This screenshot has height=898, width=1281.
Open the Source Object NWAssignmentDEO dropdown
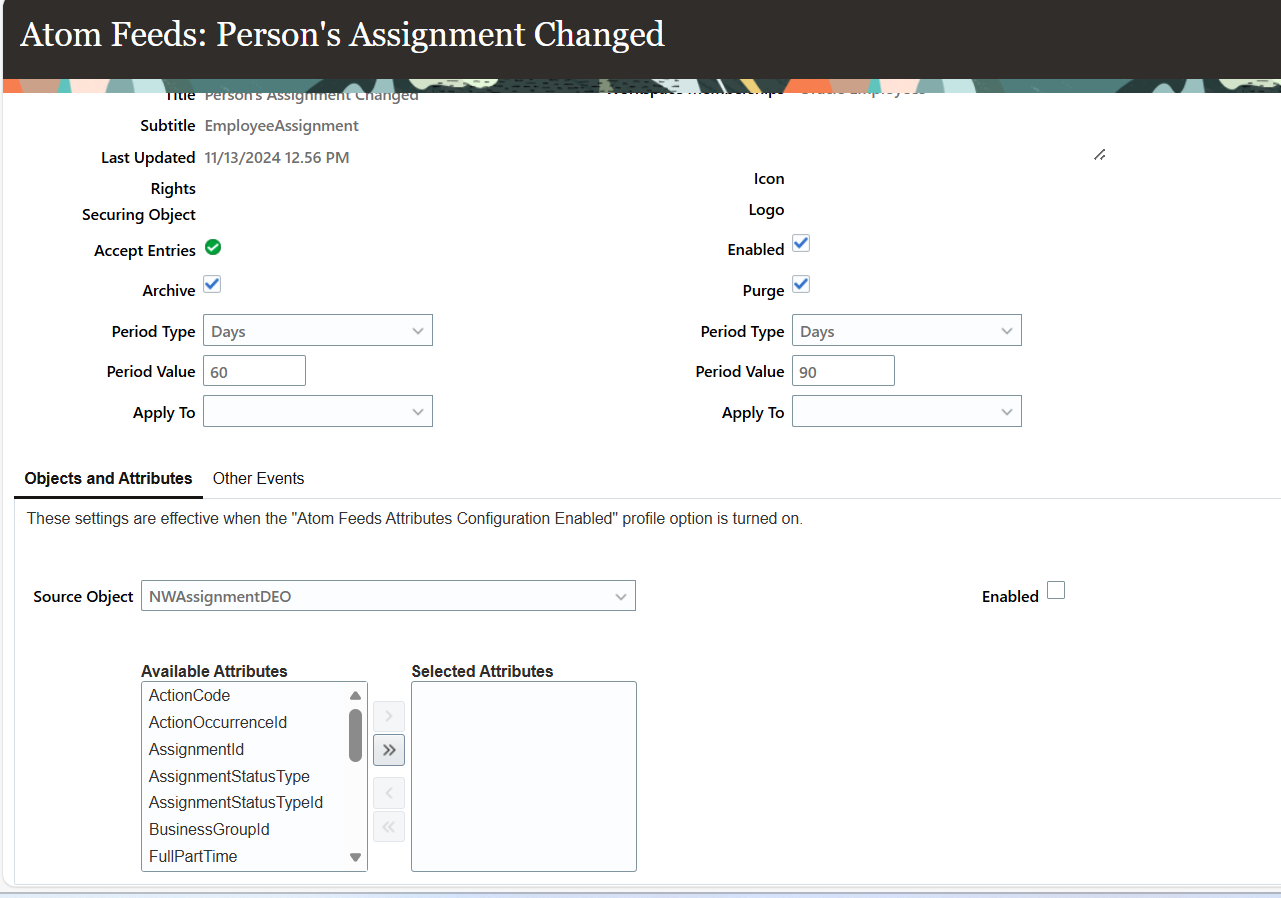pos(388,596)
